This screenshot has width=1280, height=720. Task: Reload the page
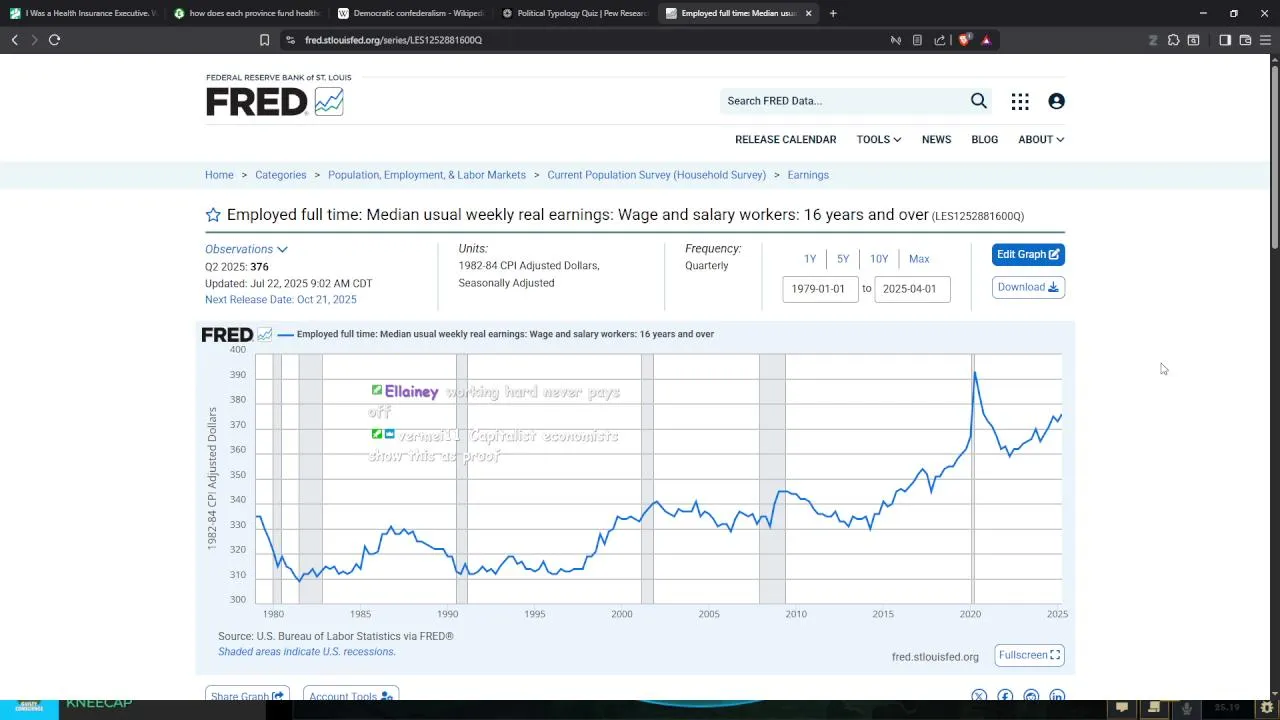[x=54, y=40]
